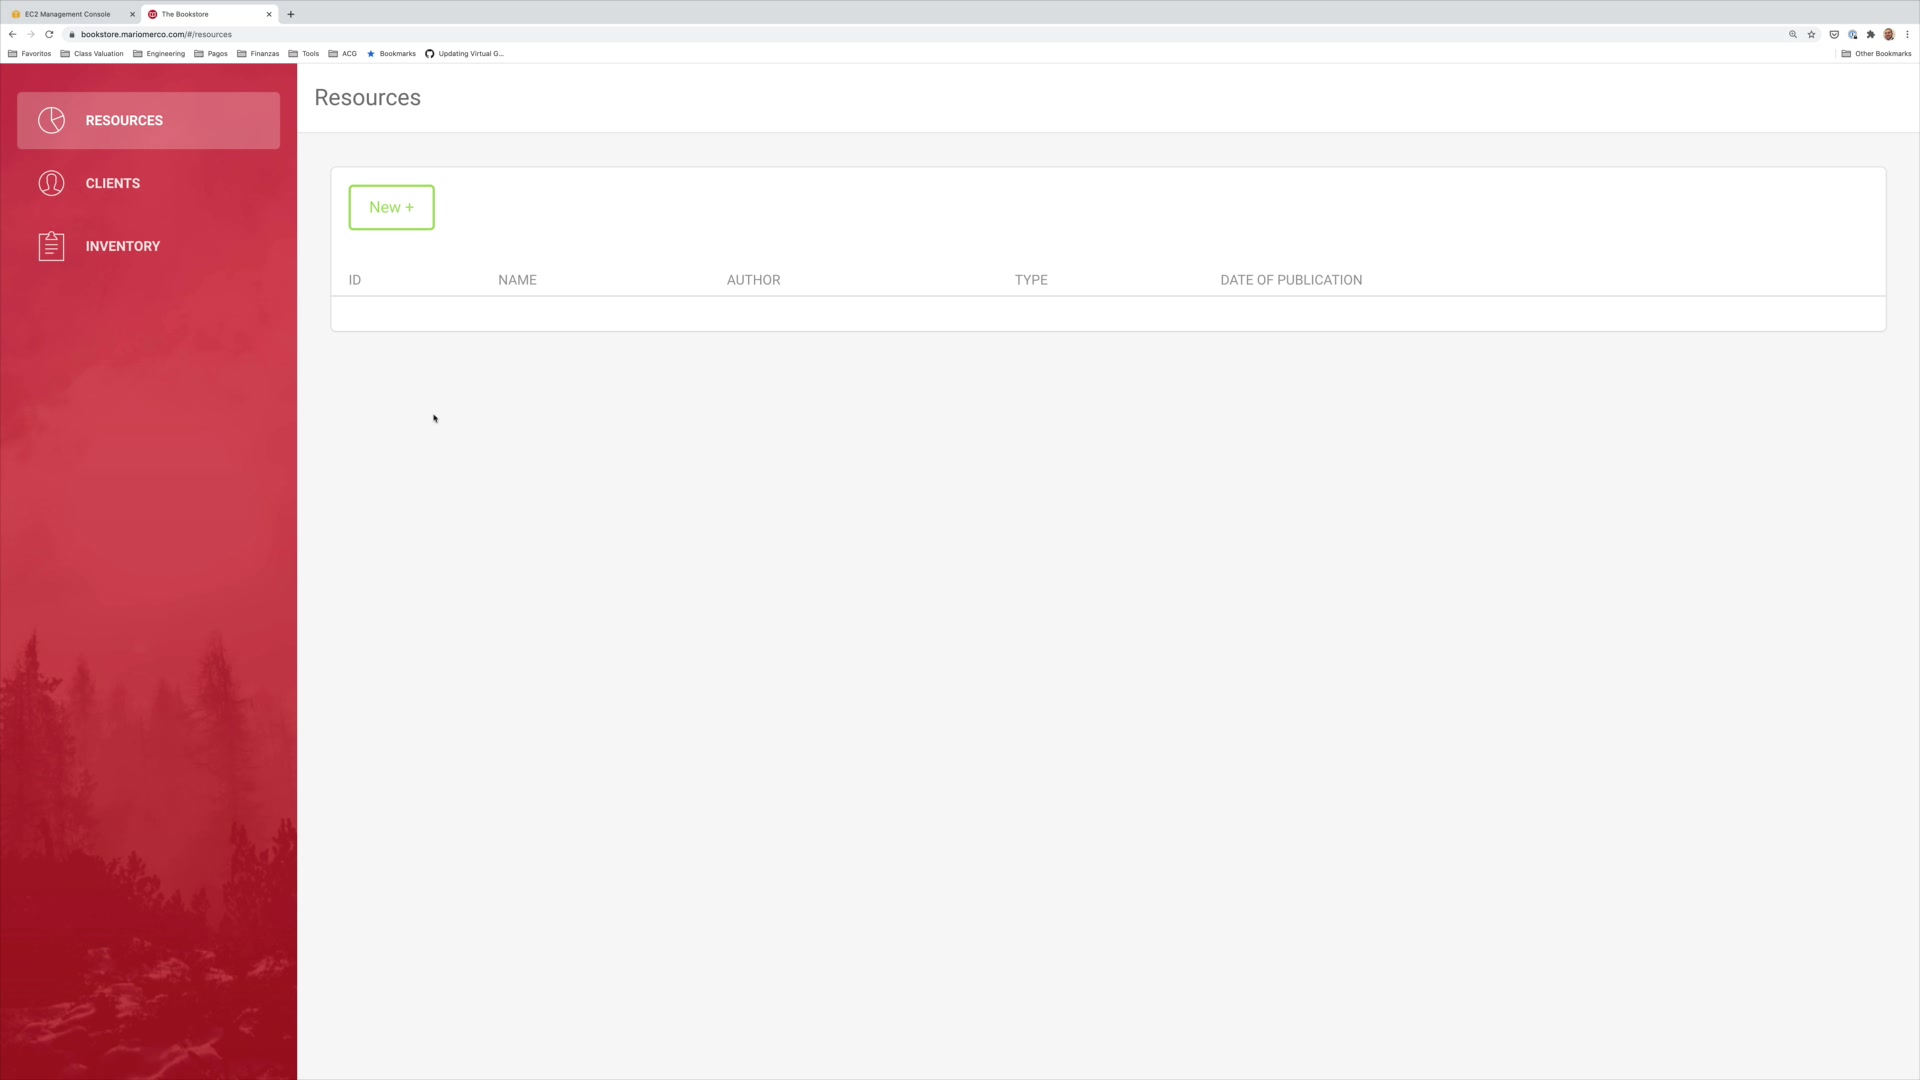
Task: Click the Inventory clipboard icon
Action: click(51, 246)
